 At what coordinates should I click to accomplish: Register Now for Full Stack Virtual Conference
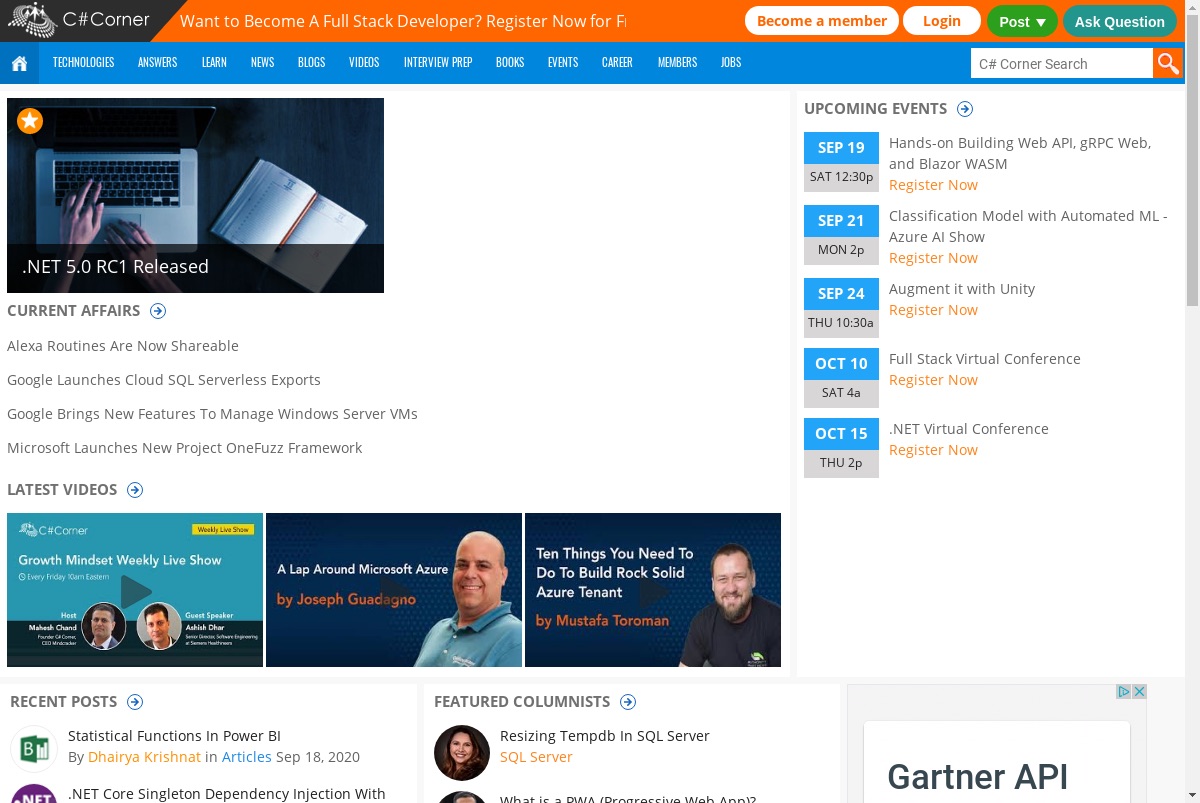click(933, 380)
